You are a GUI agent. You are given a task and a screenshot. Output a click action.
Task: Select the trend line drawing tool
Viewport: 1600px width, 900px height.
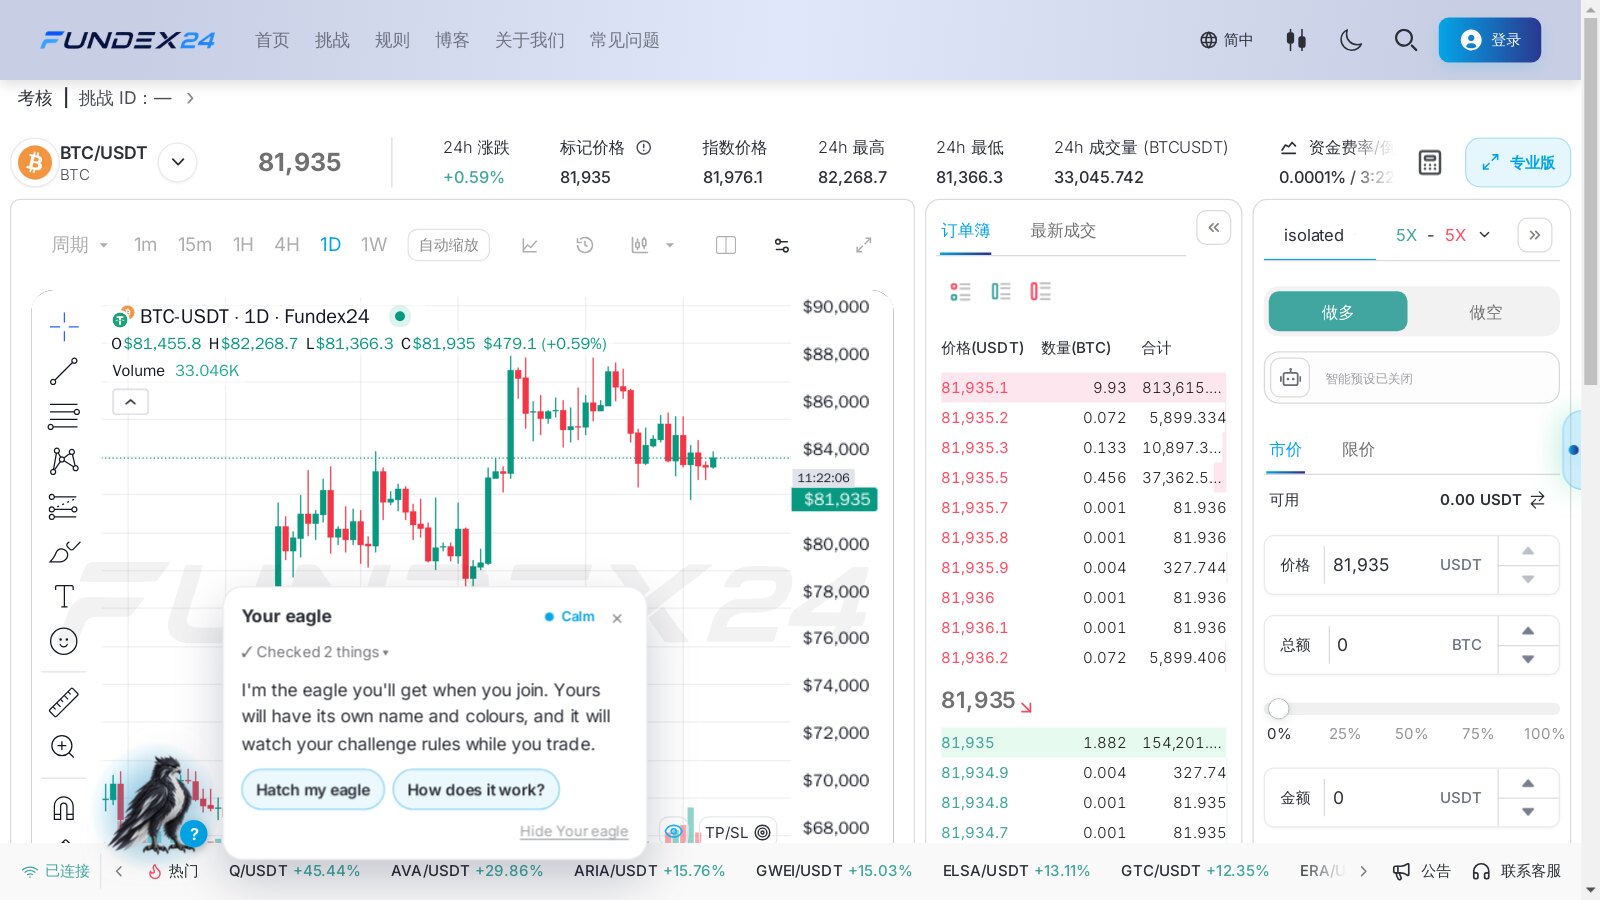[64, 371]
